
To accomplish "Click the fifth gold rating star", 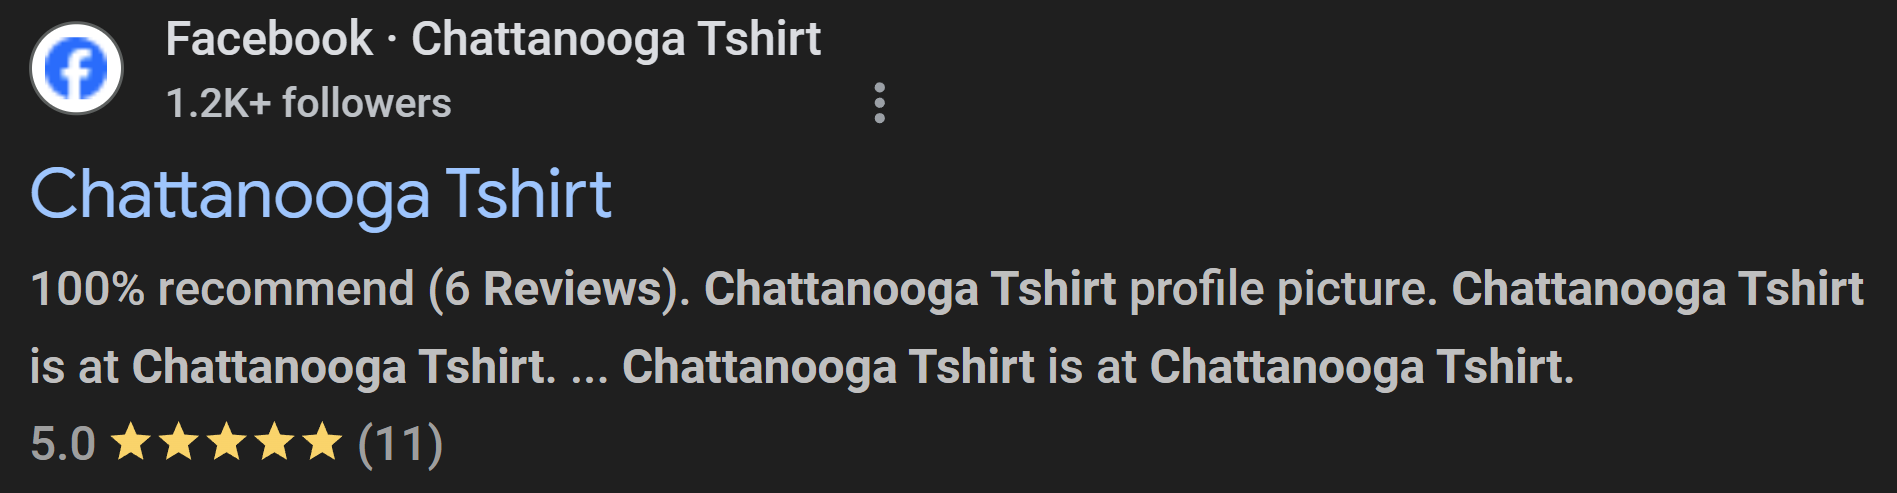I will click(x=322, y=442).
